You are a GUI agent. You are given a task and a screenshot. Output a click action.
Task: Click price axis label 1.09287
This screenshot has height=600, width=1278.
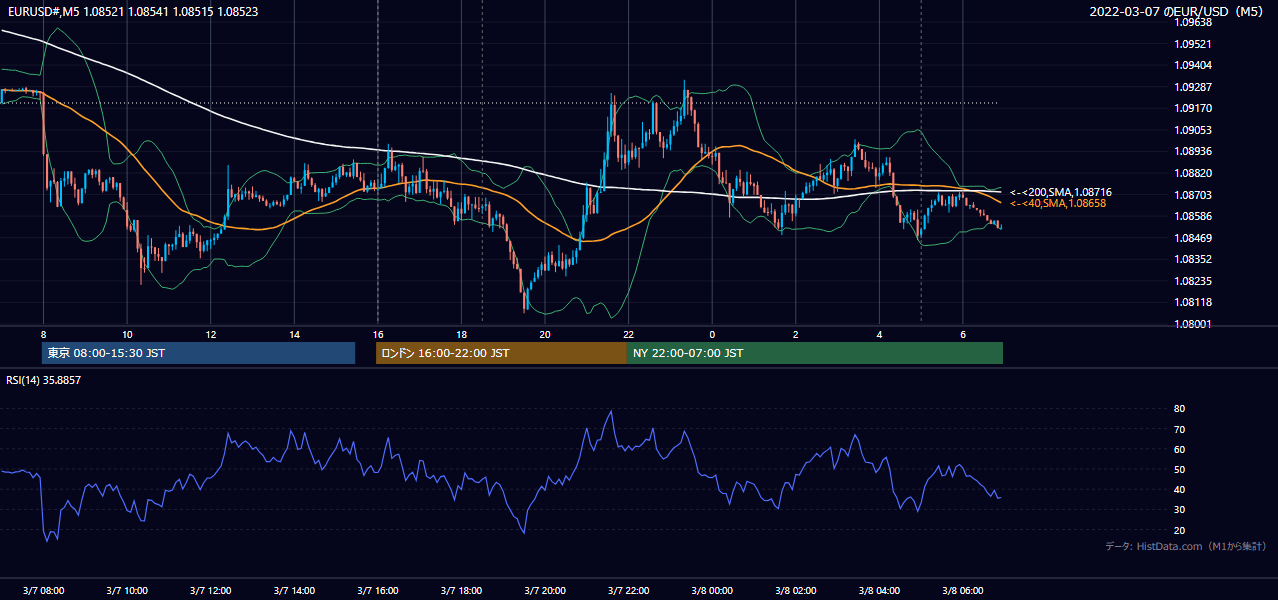(x=1194, y=87)
